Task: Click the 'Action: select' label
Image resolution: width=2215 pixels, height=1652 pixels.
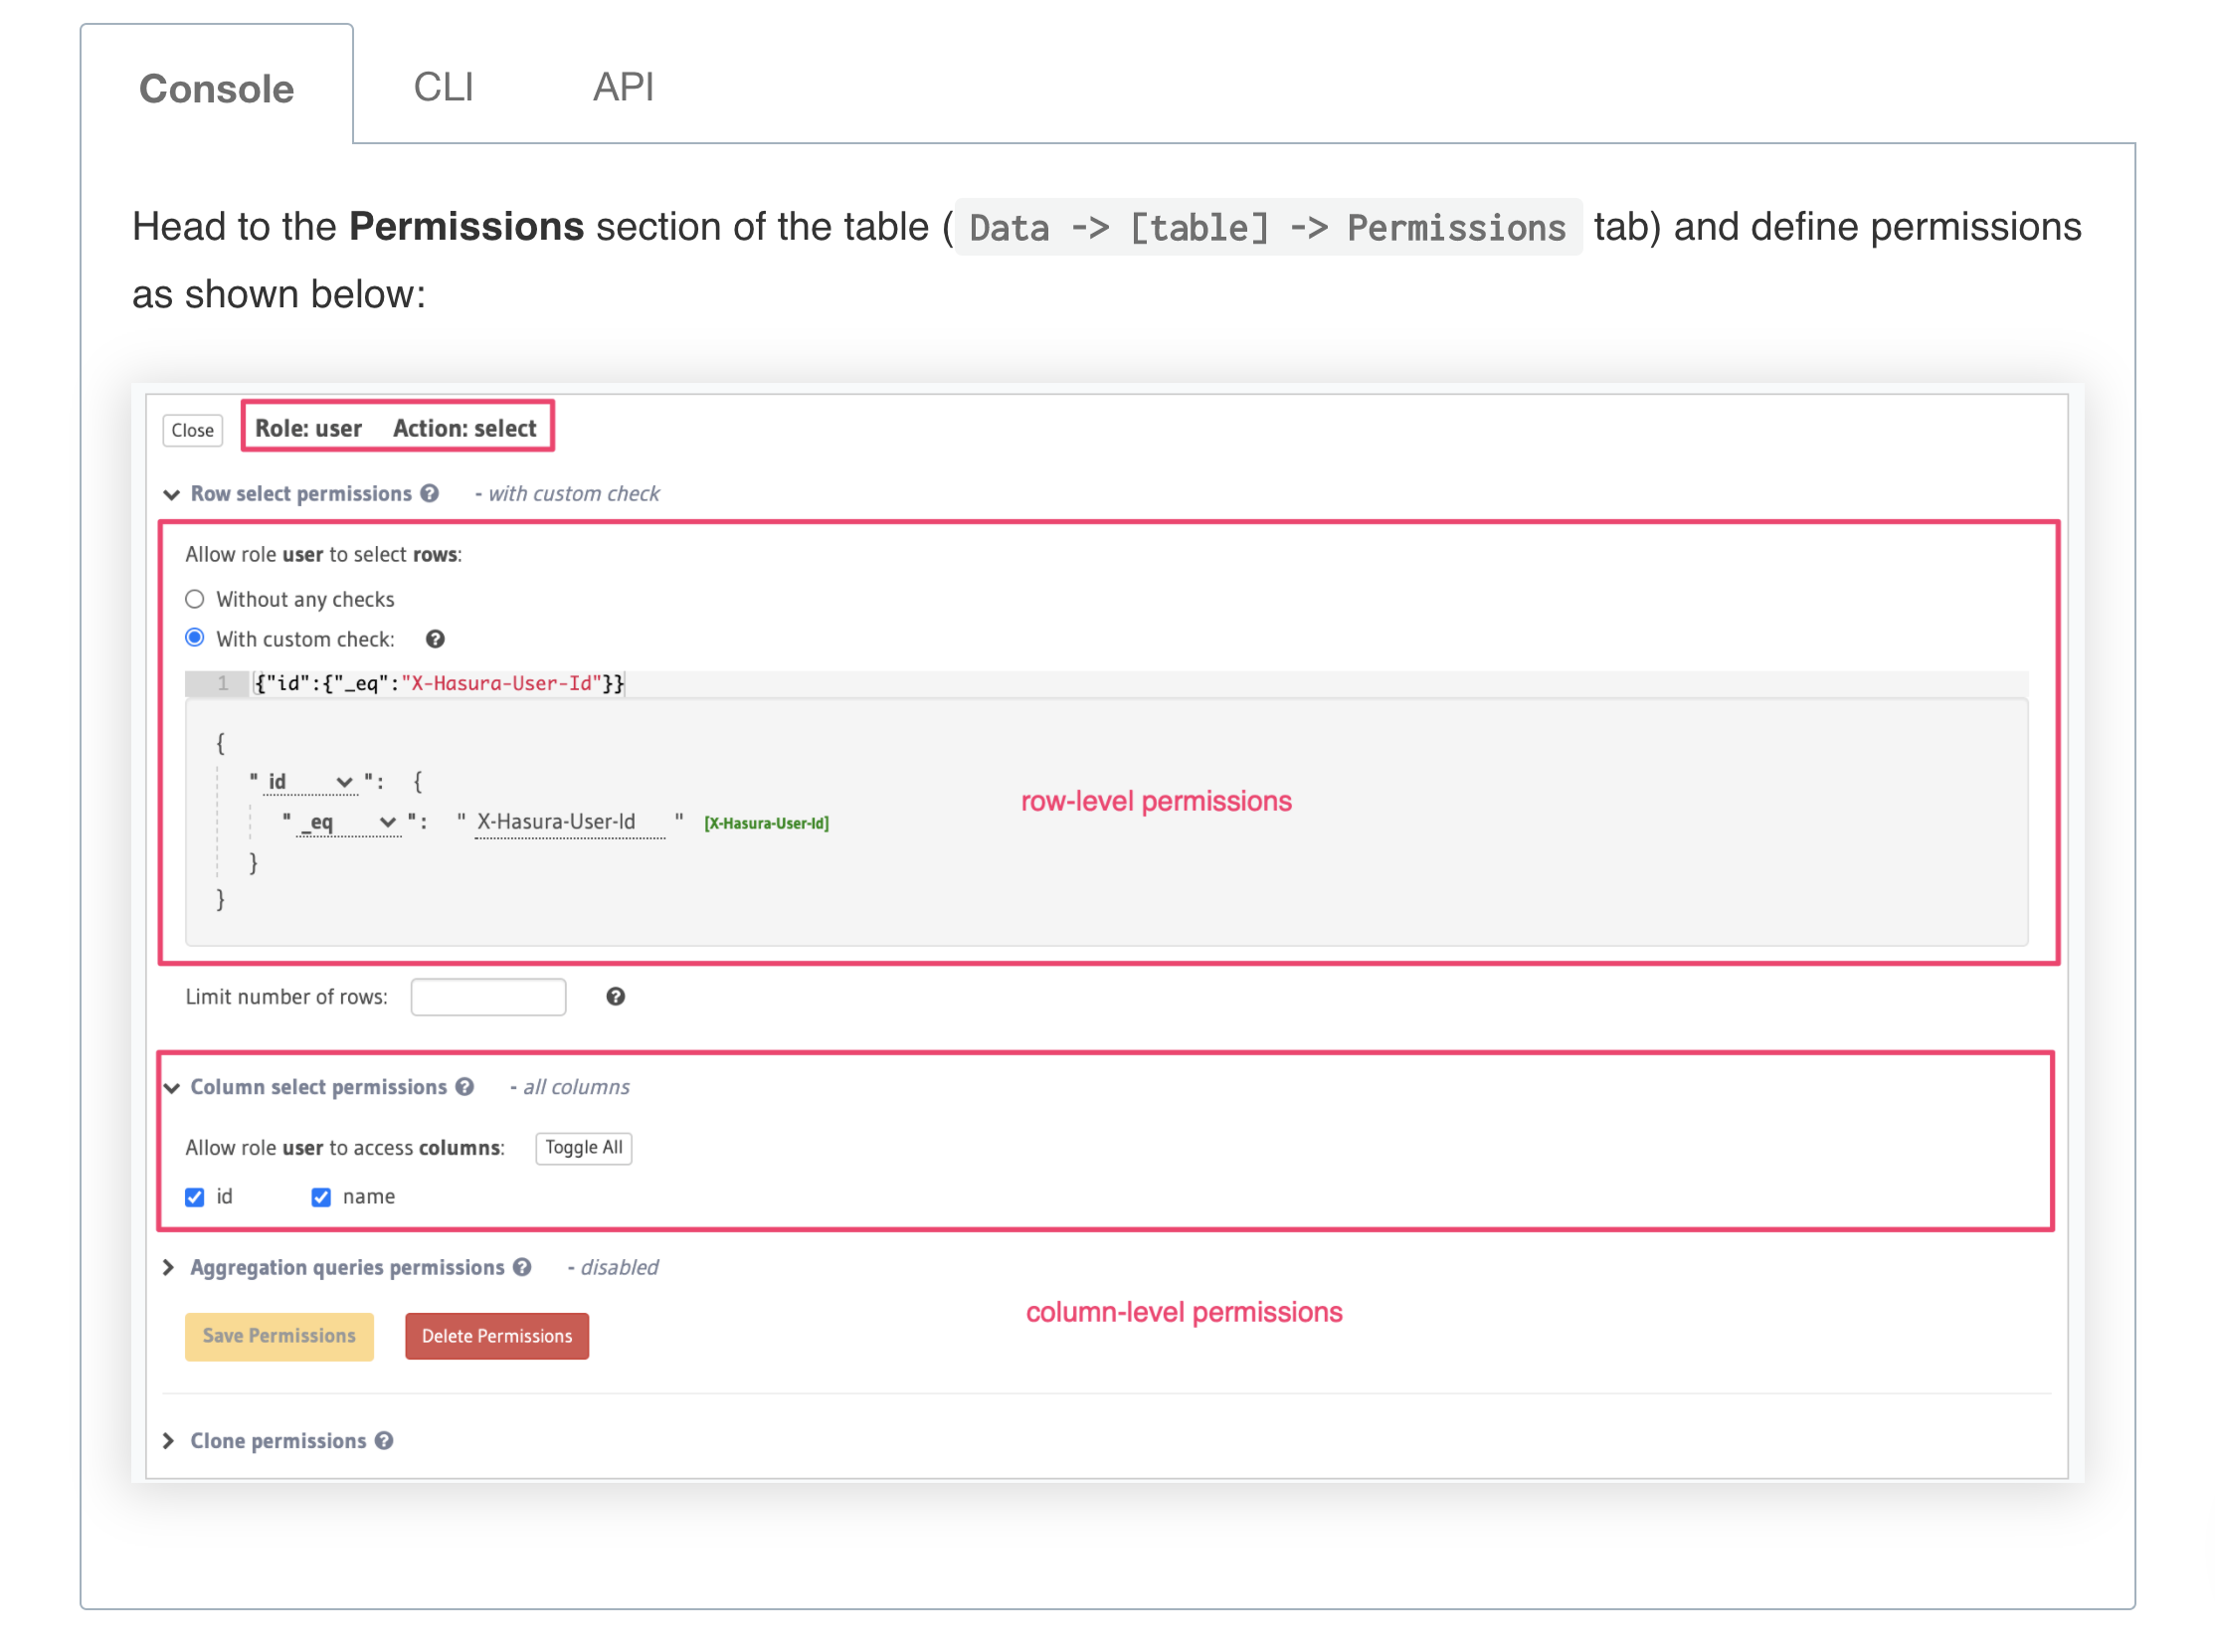Action: (x=465, y=428)
